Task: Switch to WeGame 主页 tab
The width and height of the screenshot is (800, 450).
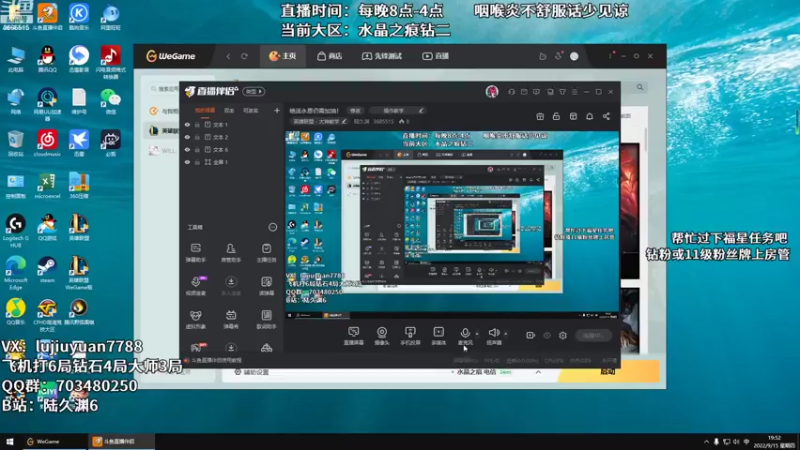Action: (283, 56)
